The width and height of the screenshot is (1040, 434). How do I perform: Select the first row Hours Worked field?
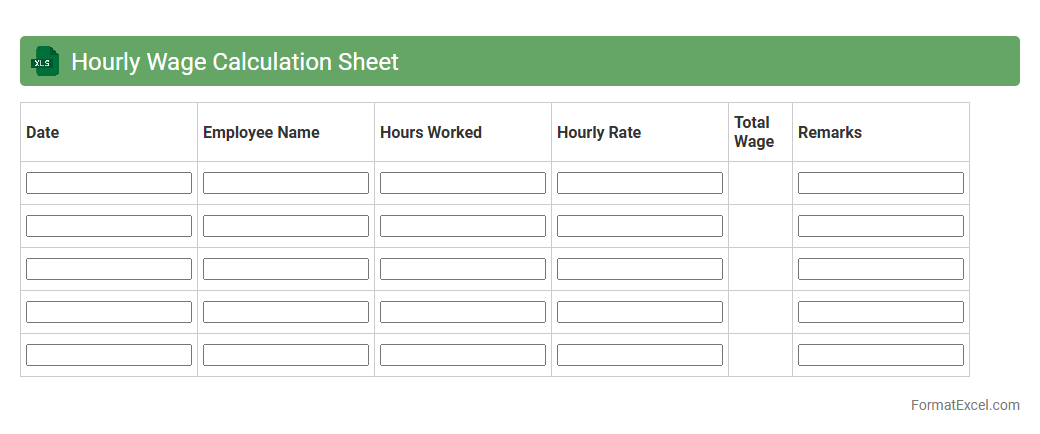[x=463, y=183]
